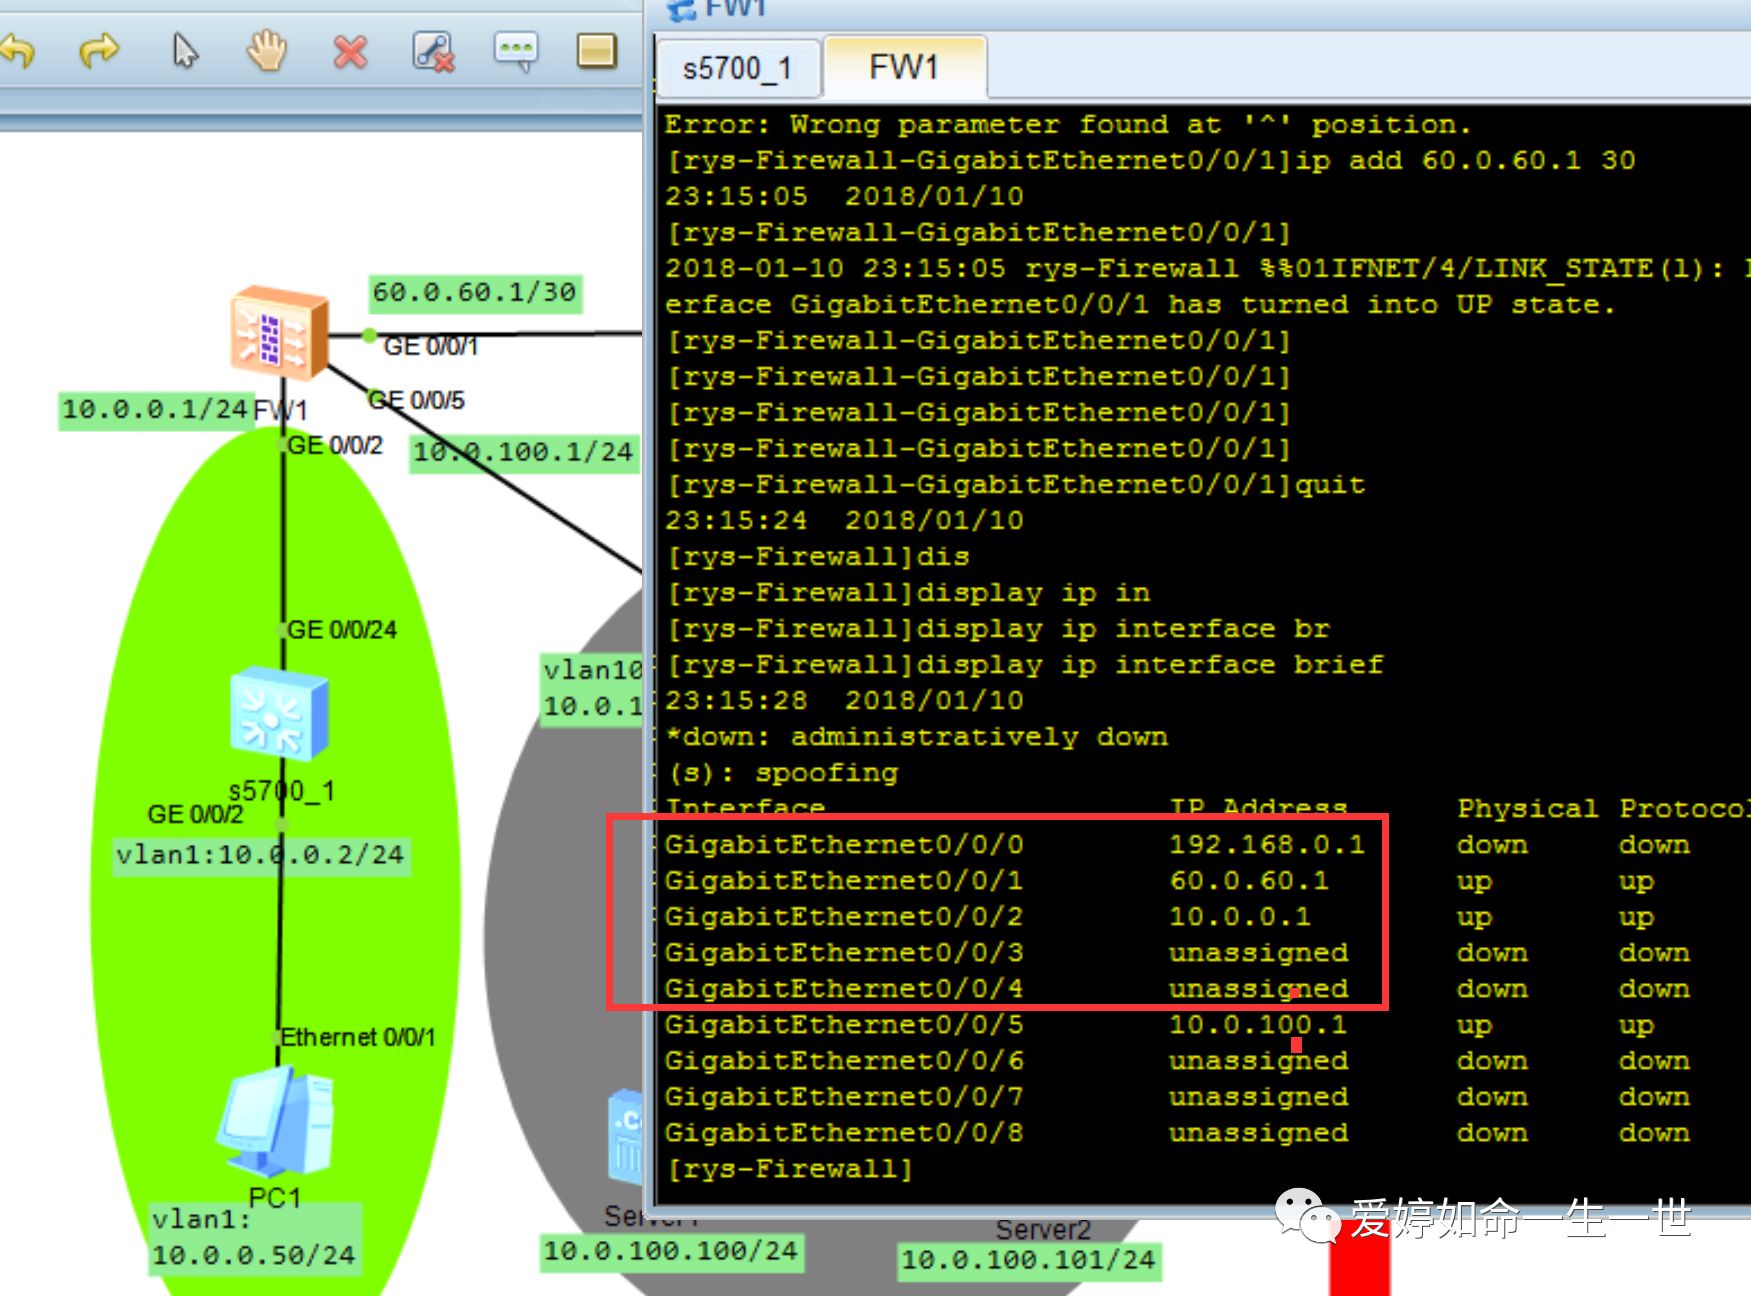Click the Redo arrow in the toolbar
This screenshot has width=1751, height=1296.
click(x=99, y=50)
